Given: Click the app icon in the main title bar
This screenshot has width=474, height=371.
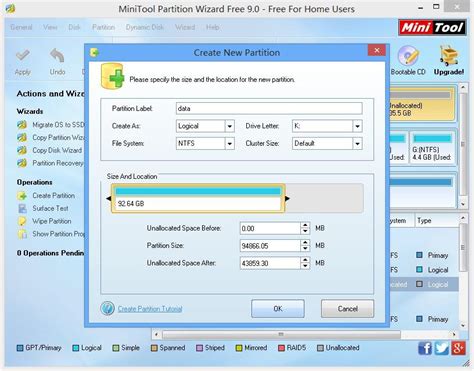Looking at the screenshot, I should coord(10,8).
